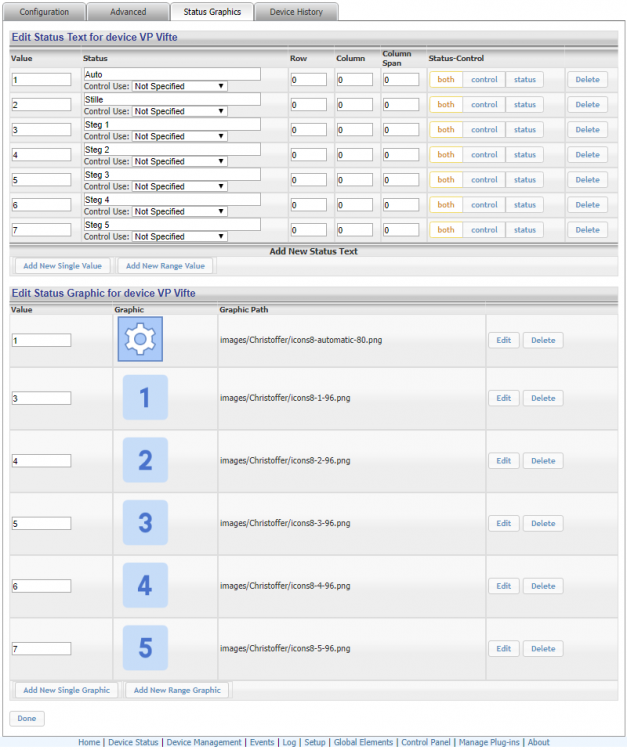Click the Row input field for Stille
627x750 pixels.
coord(308,105)
